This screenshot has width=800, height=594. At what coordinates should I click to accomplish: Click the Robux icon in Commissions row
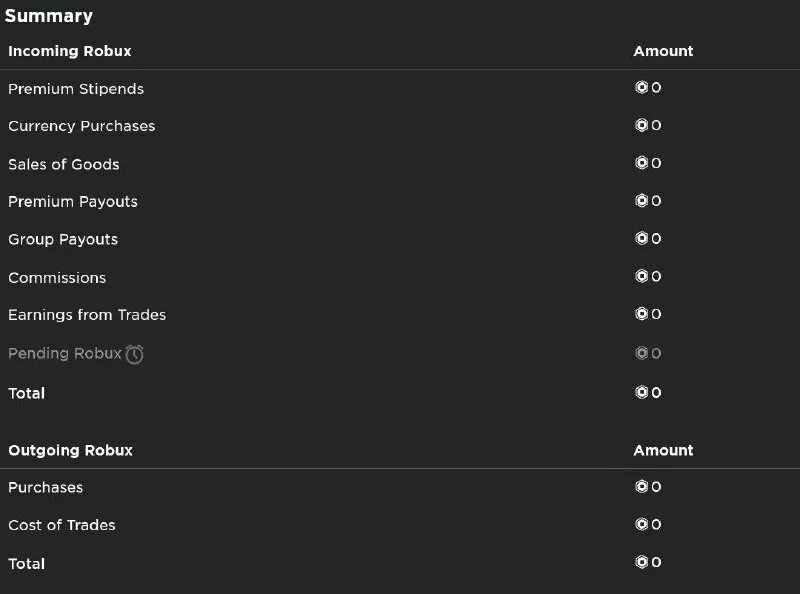tap(641, 277)
